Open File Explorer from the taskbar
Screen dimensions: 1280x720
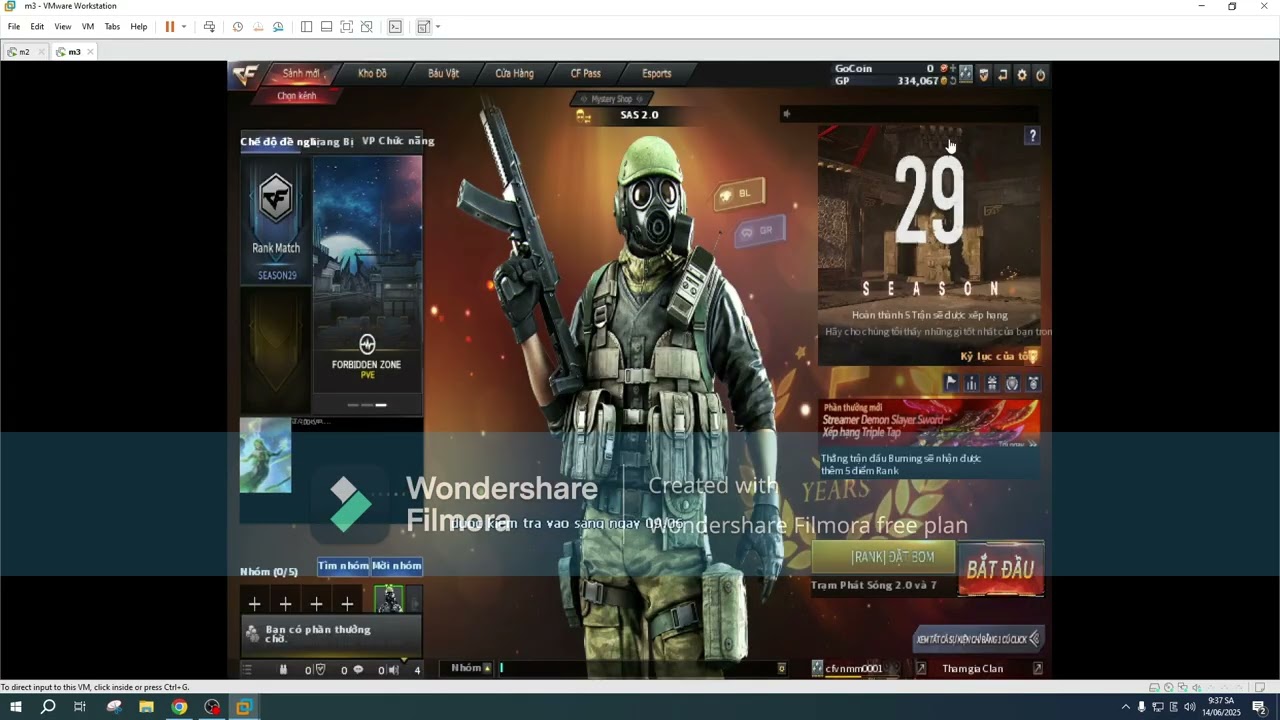pos(146,707)
